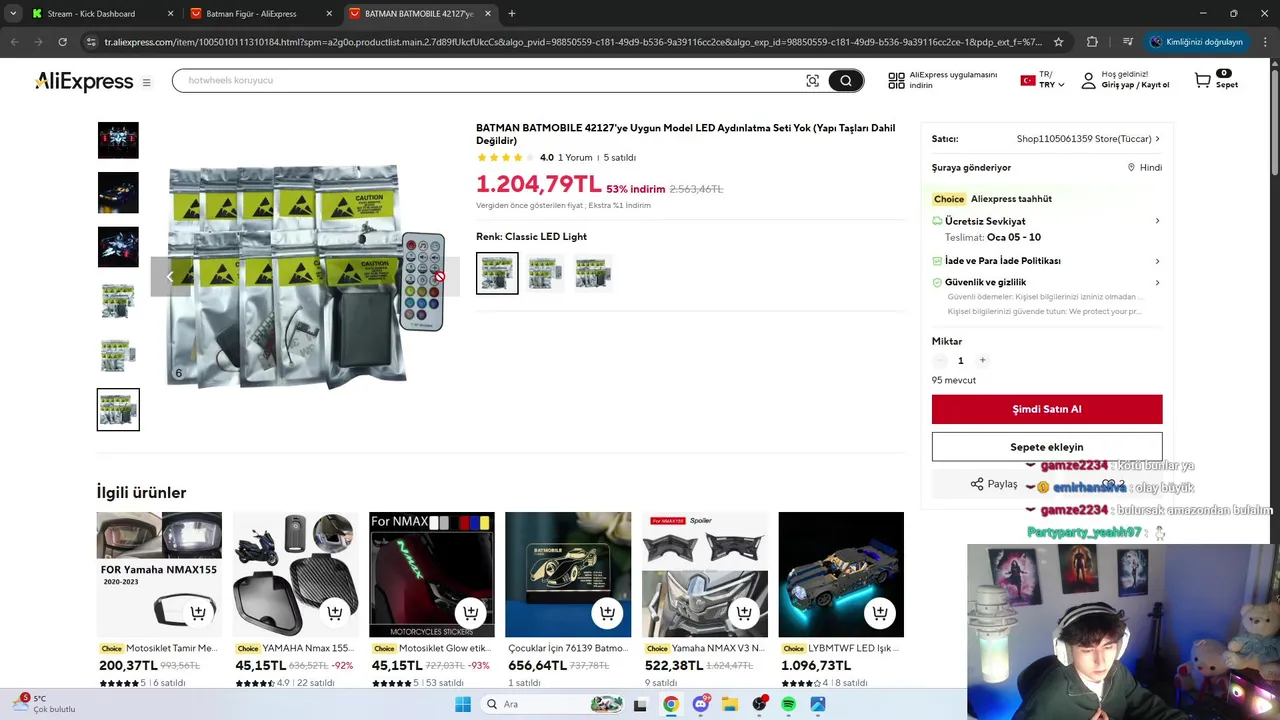The width and height of the screenshot is (1280, 720).
Task: Select the BATMAN BATMOBILE 42127 tab
Action: pyautogui.click(x=420, y=14)
